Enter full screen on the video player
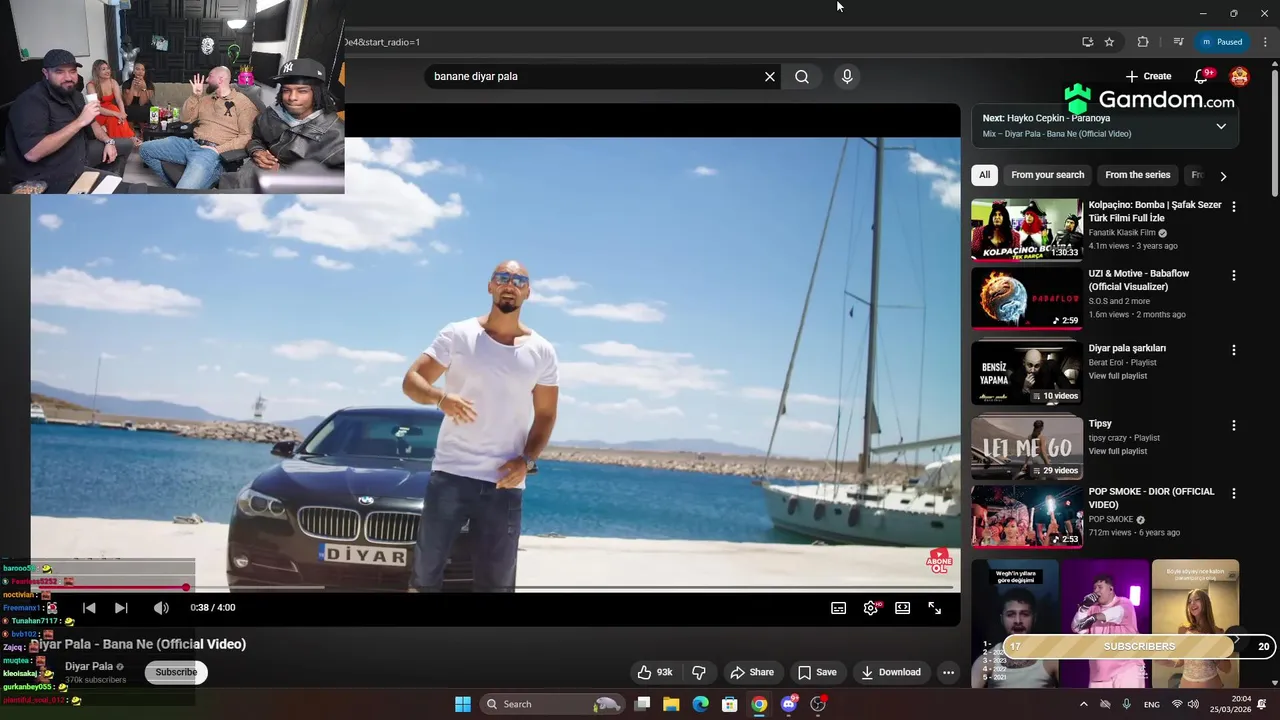Viewport: 1280px width, 720px height. point(935,608)
